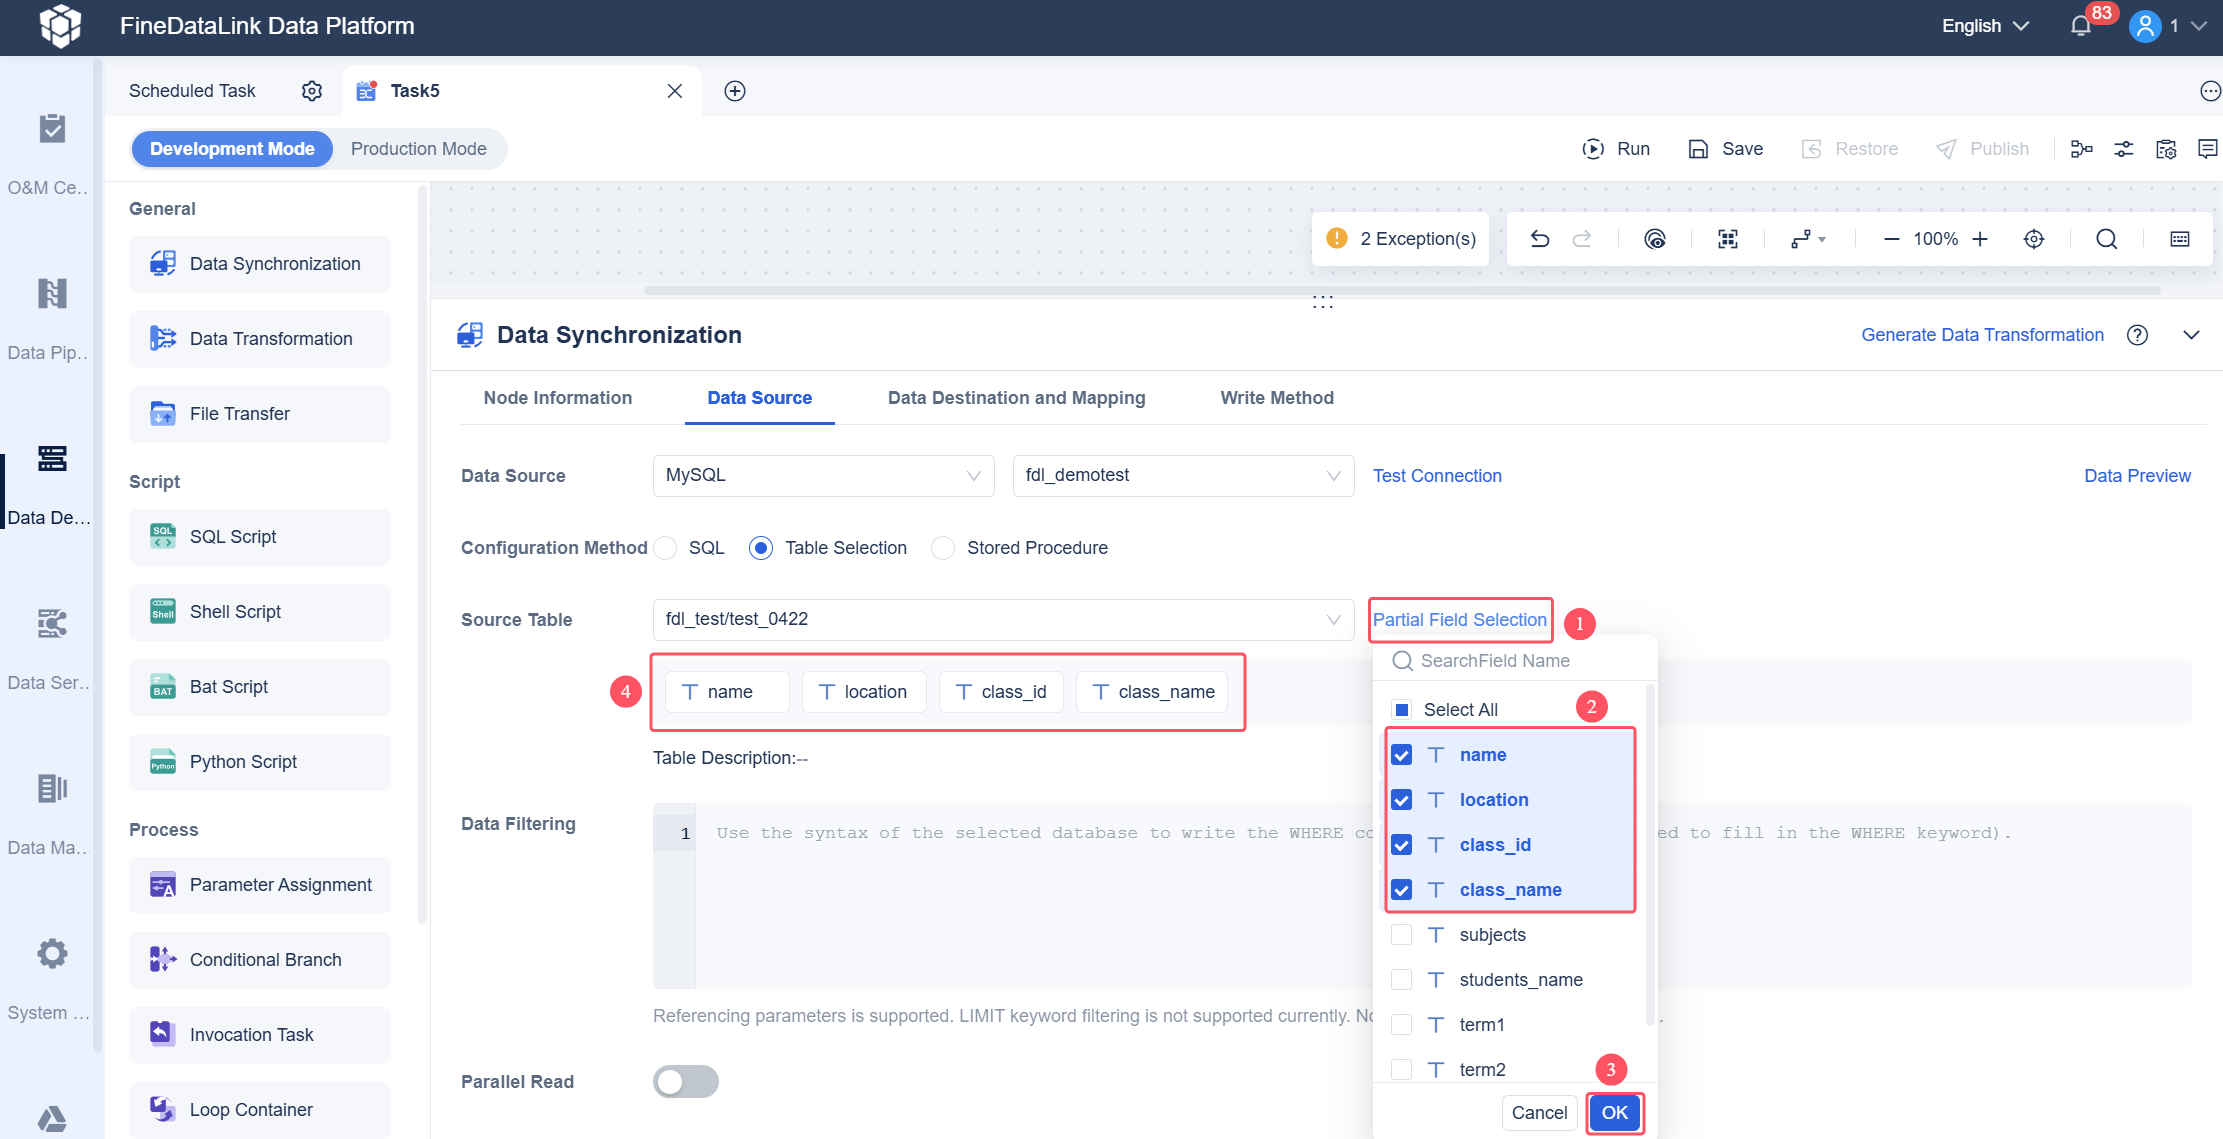2223x1139 pixels.
Task: Enable the Parallel Read switch
Action: point(686,1082)
